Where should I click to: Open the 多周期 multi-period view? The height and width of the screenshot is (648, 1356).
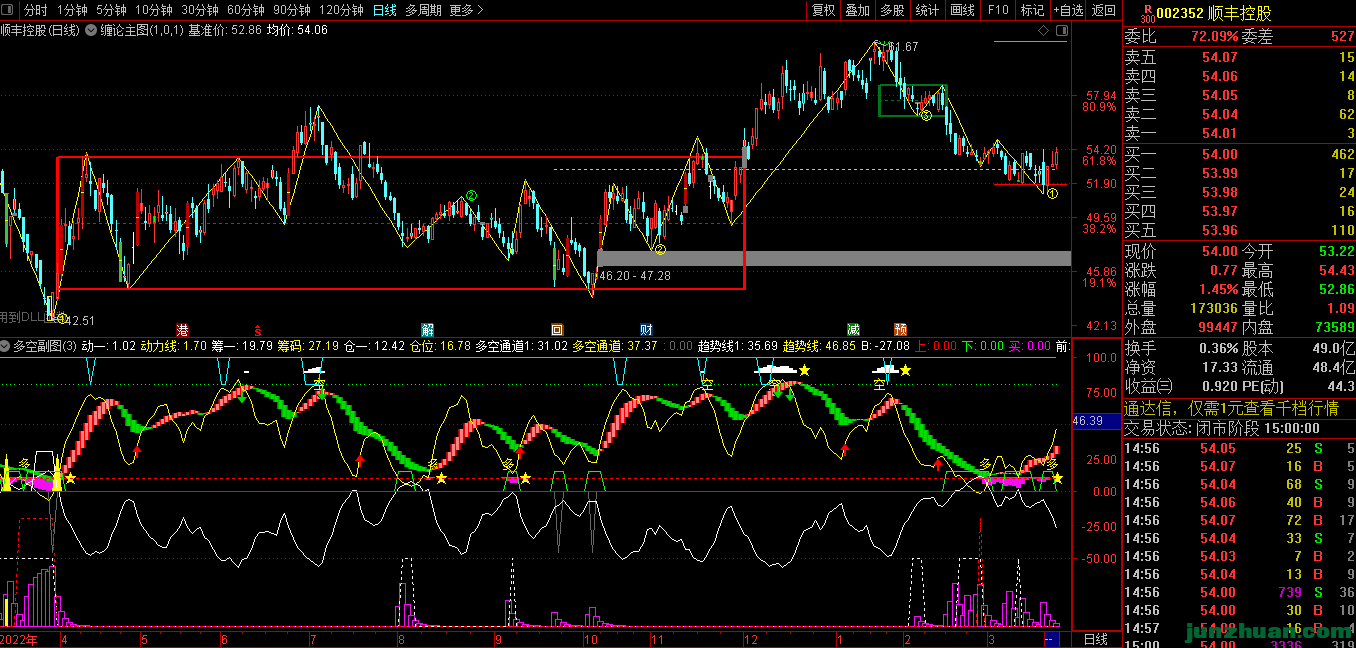[423, 10]
